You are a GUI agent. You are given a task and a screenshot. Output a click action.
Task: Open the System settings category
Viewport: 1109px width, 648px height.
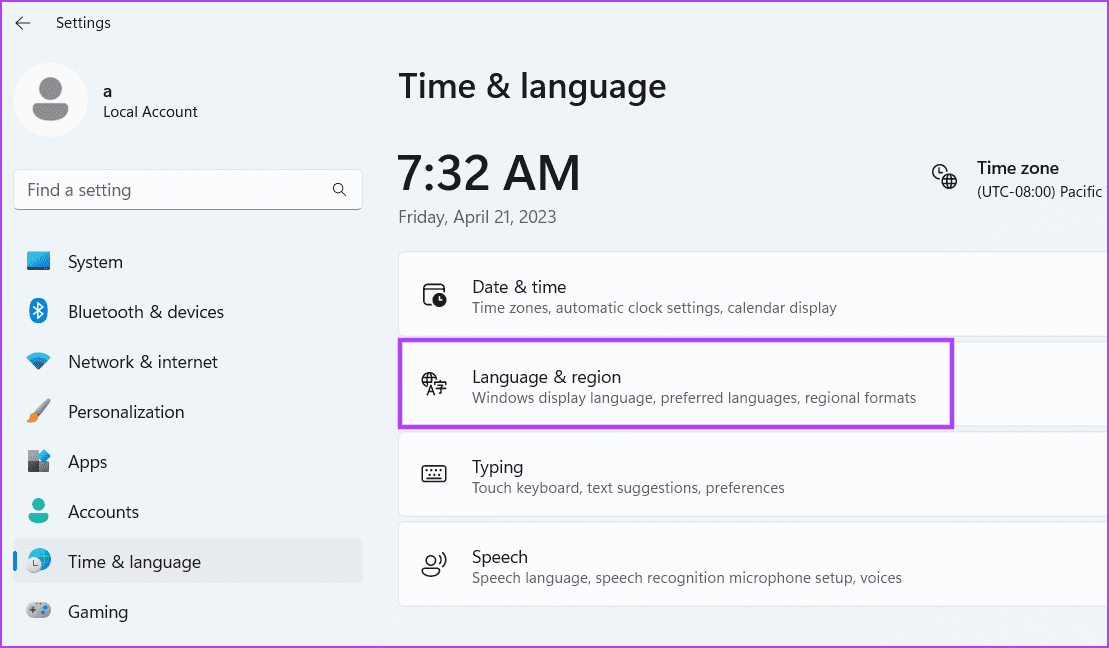click(187, 262)
